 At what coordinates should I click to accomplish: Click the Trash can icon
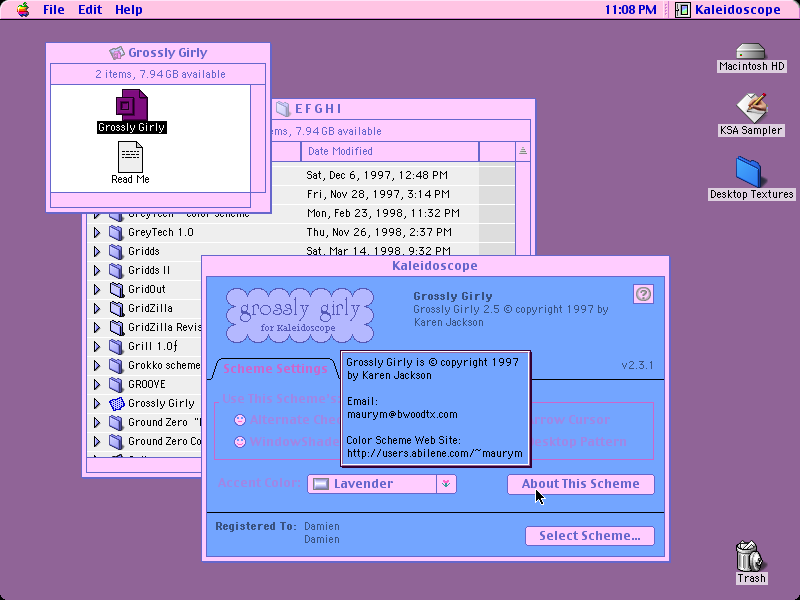coord(750,556)
